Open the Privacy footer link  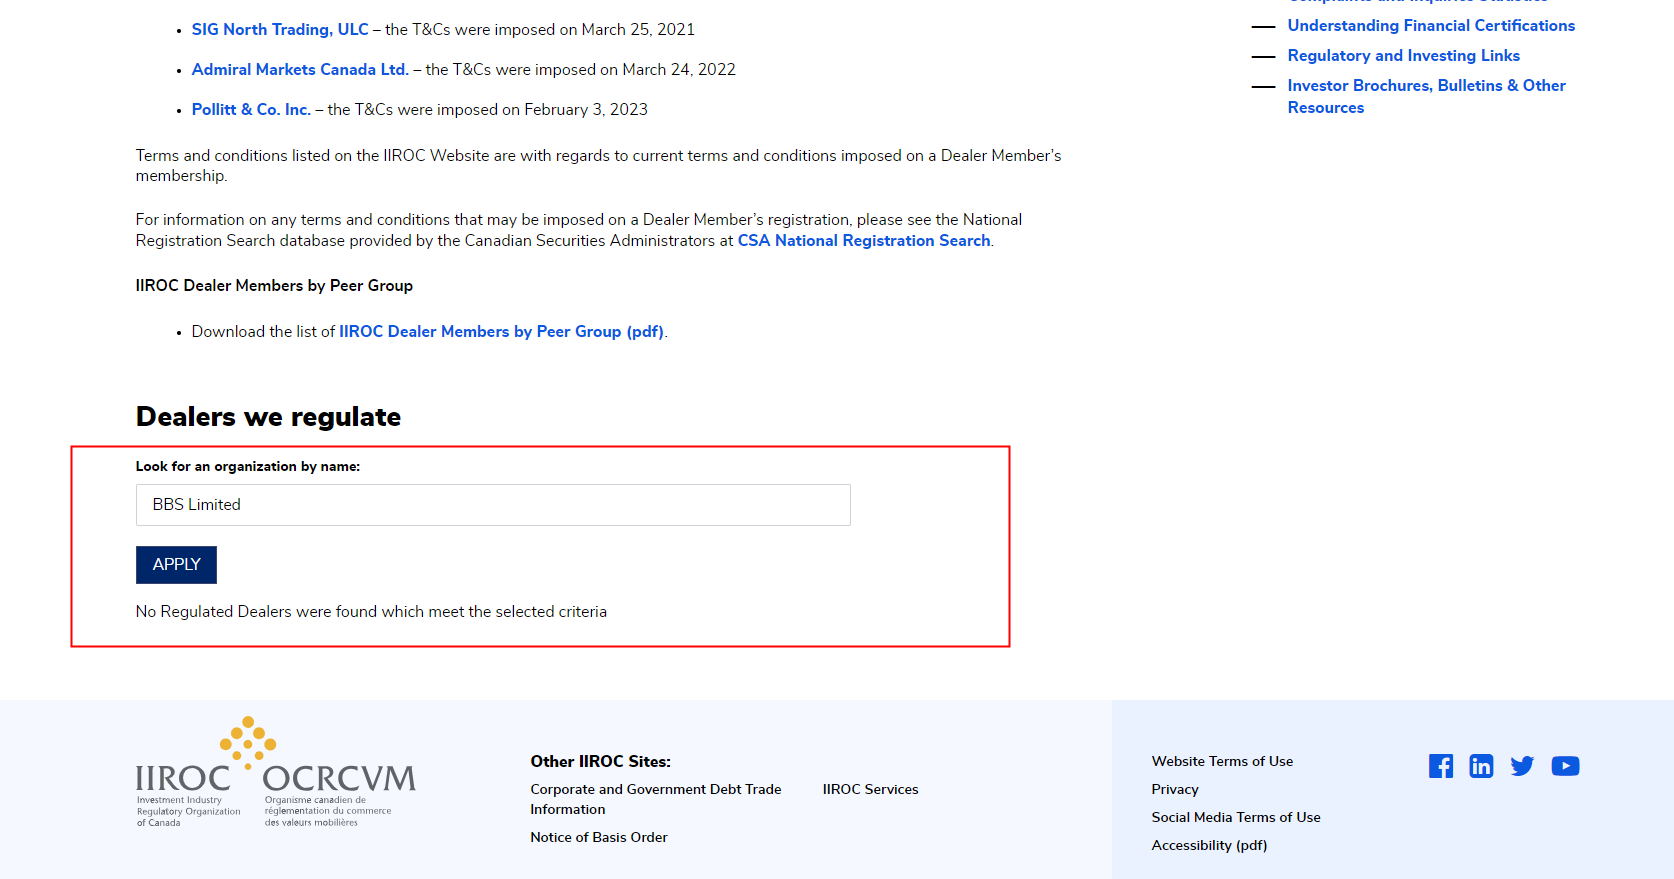(1175, 789)
